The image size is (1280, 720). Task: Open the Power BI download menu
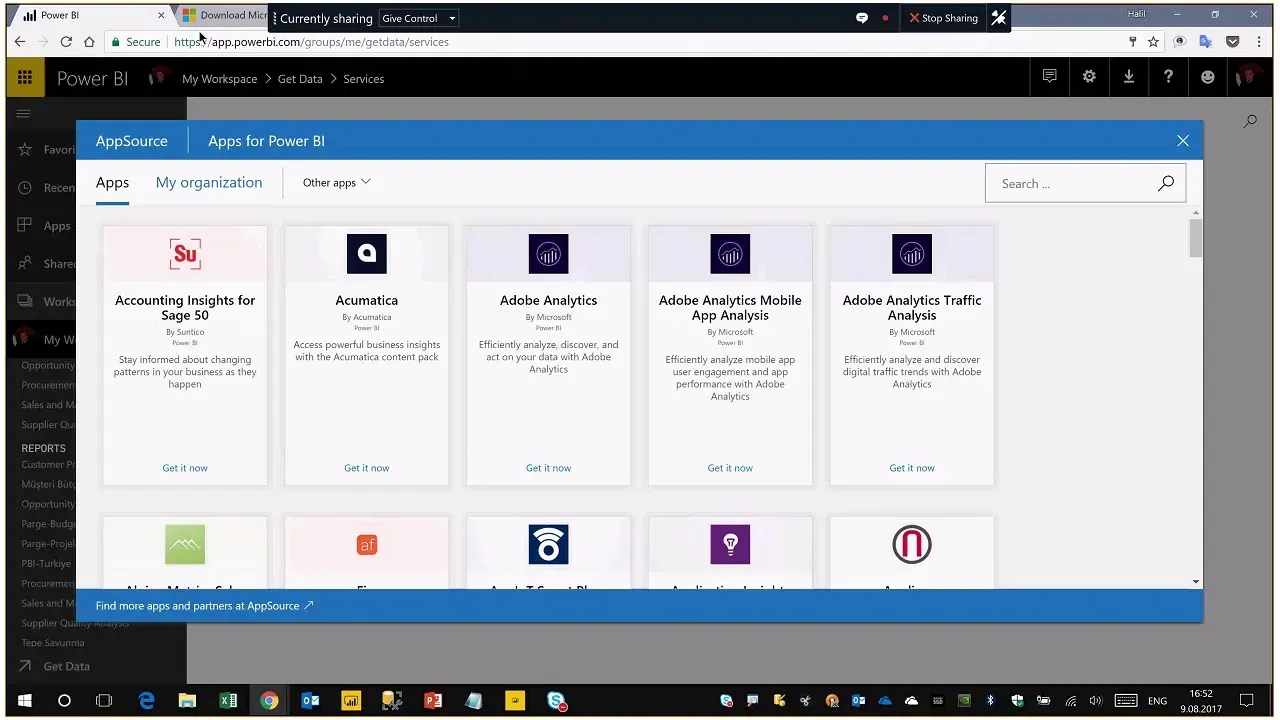1128,77
